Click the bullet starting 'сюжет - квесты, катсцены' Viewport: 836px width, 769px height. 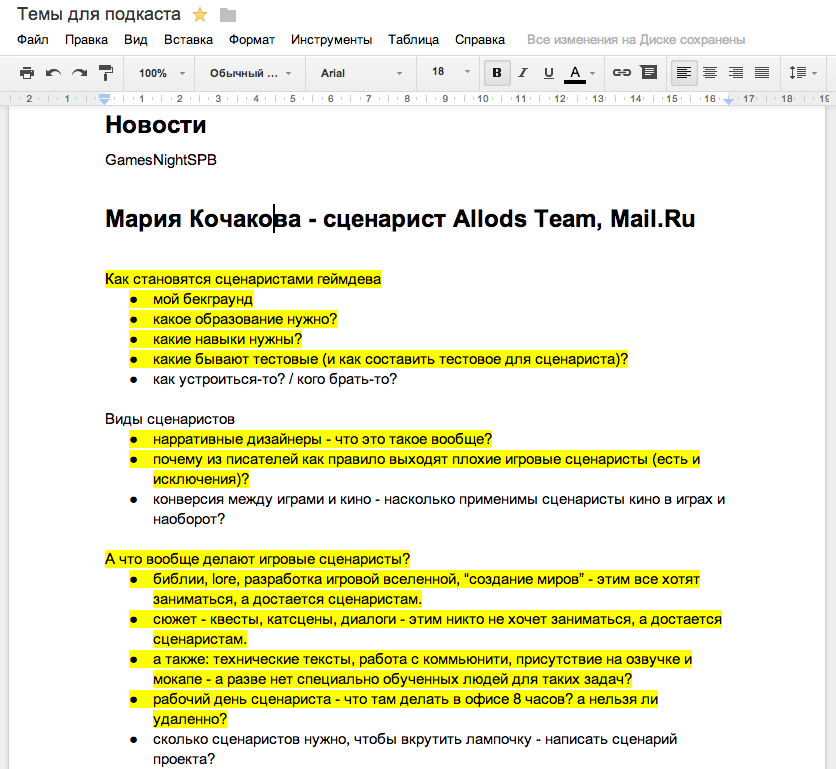pyautogui.click(x=437, y=629)
